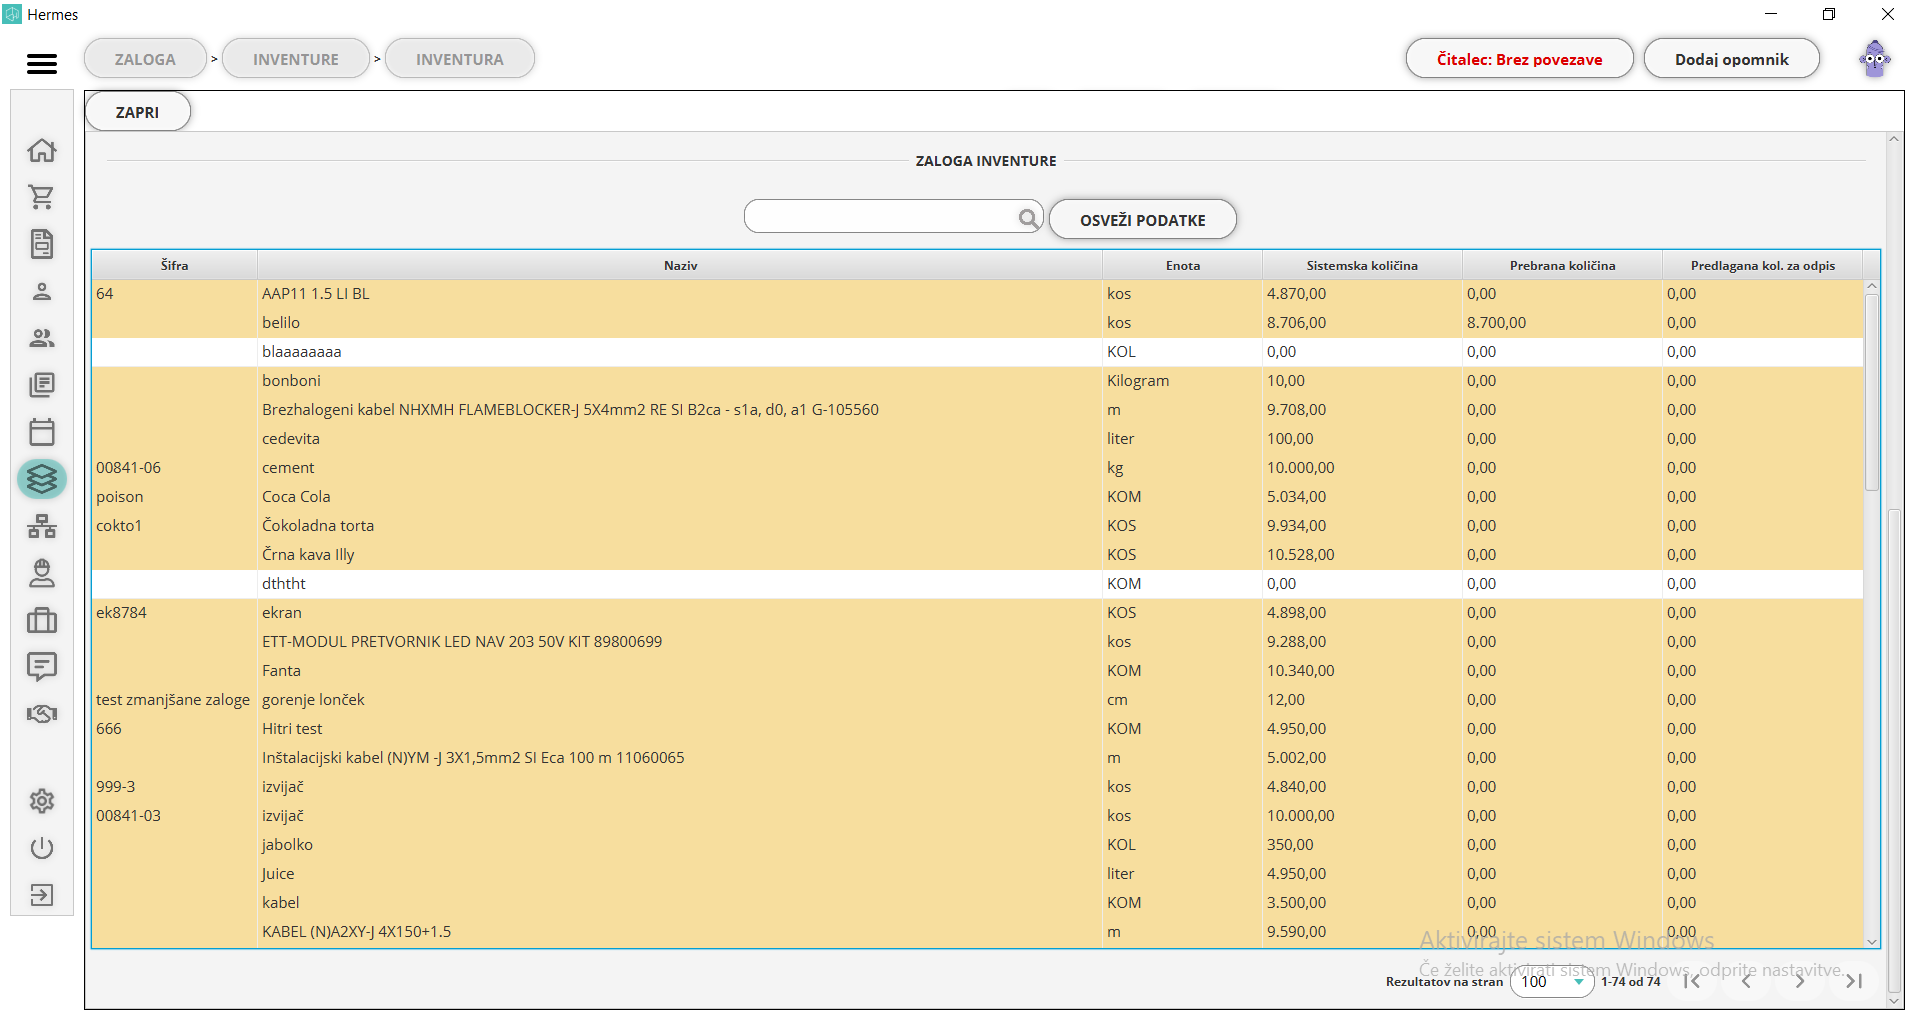
Task: Open the calendar sidebar icon
Action: tap(42, 432)
